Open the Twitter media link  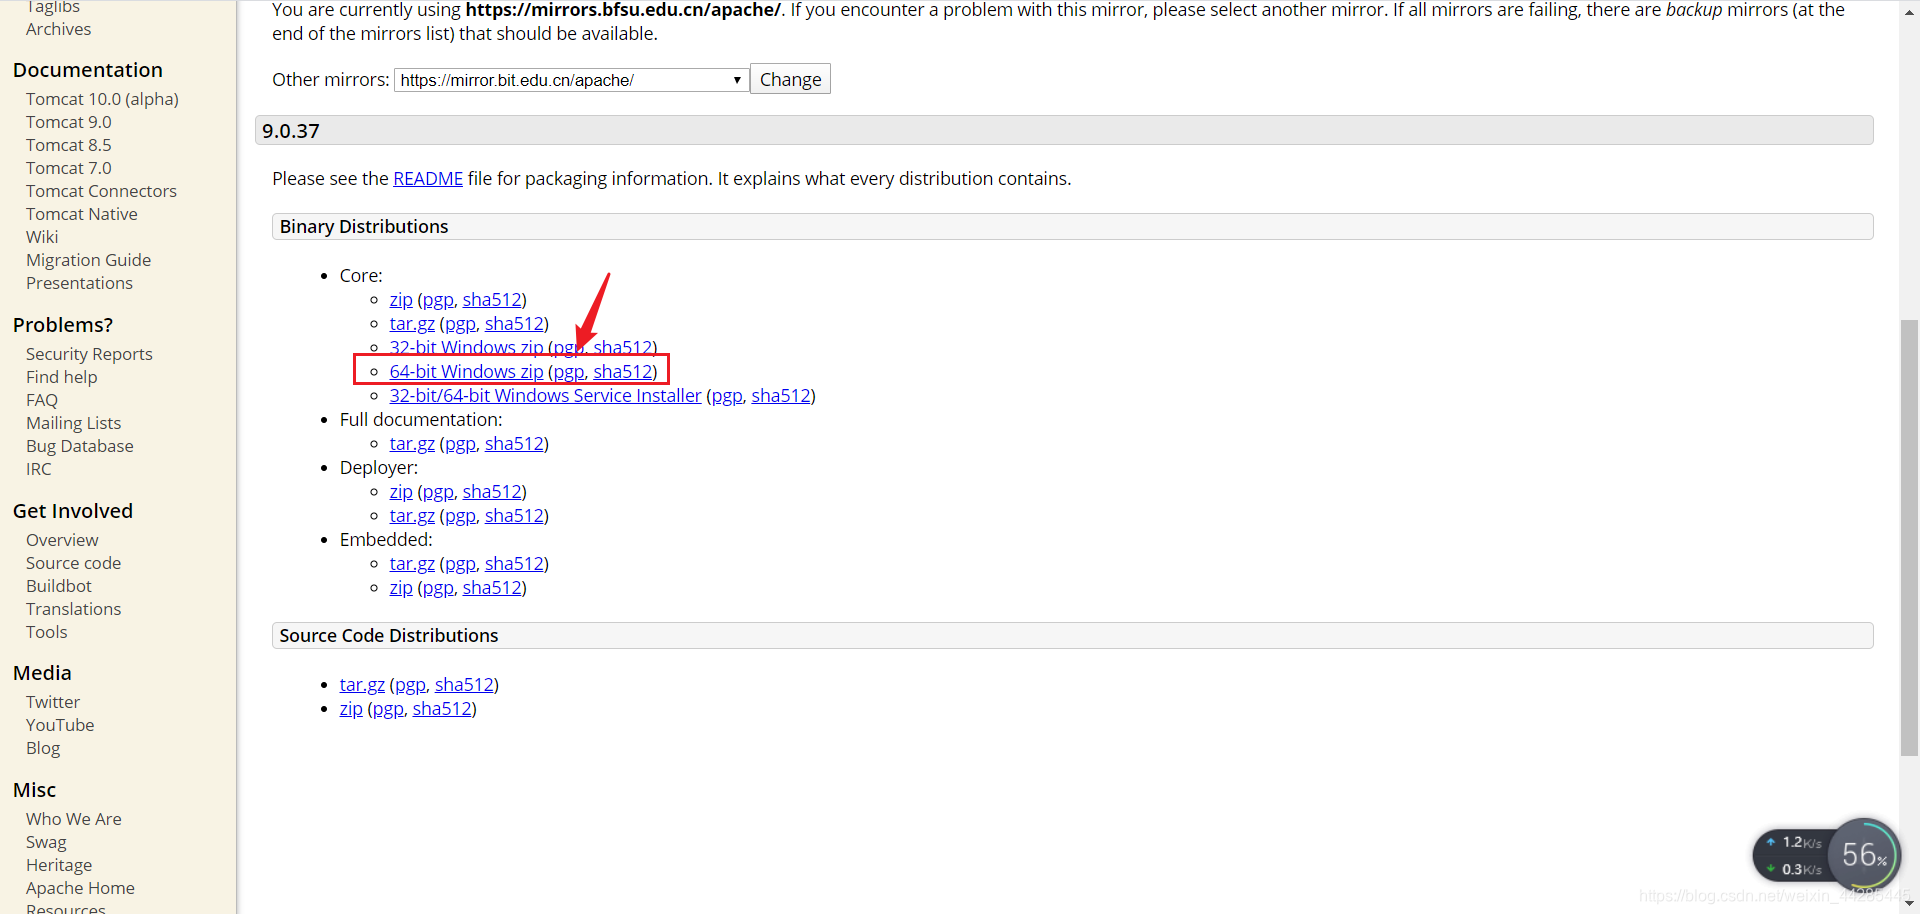coord(52,702)
